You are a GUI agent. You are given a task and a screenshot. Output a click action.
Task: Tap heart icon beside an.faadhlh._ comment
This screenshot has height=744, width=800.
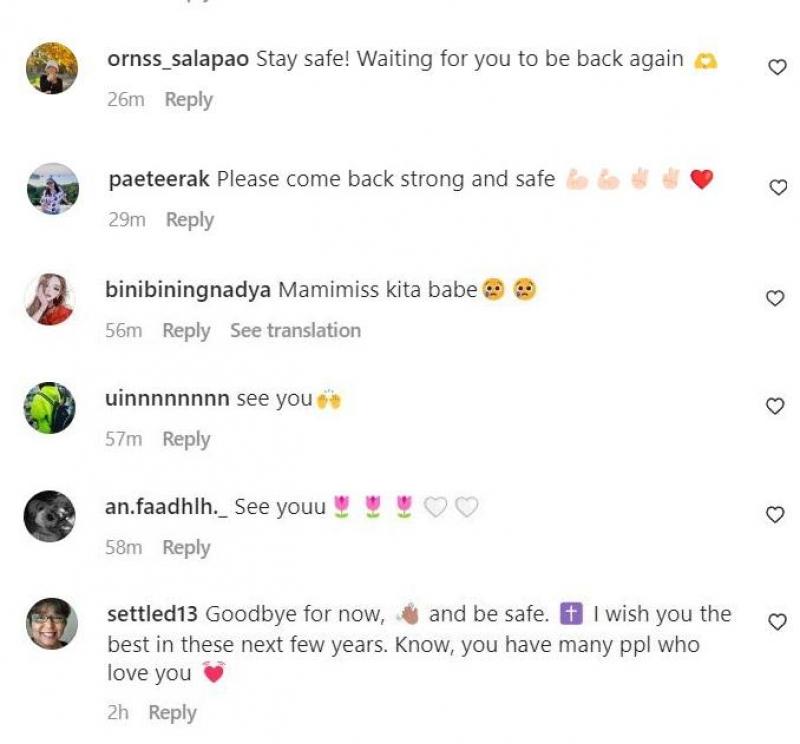tap(775, 514)
